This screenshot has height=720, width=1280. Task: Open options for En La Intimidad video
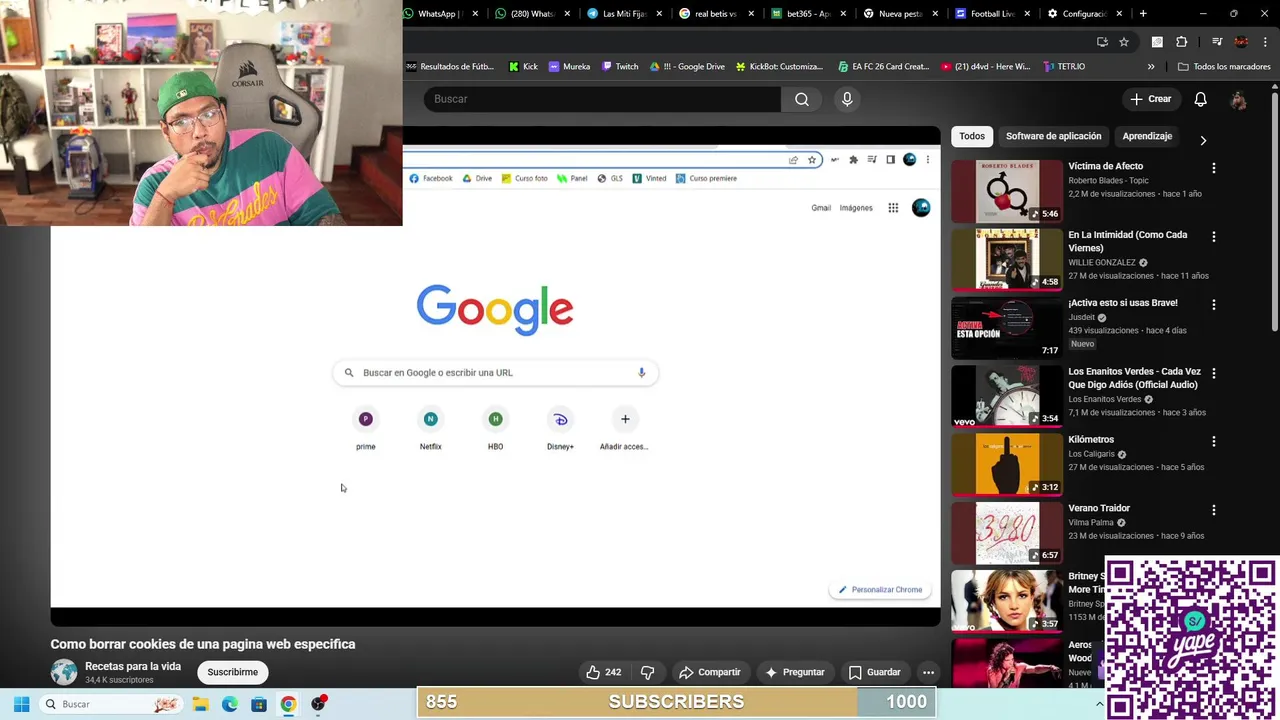(x=1214, y=237)
